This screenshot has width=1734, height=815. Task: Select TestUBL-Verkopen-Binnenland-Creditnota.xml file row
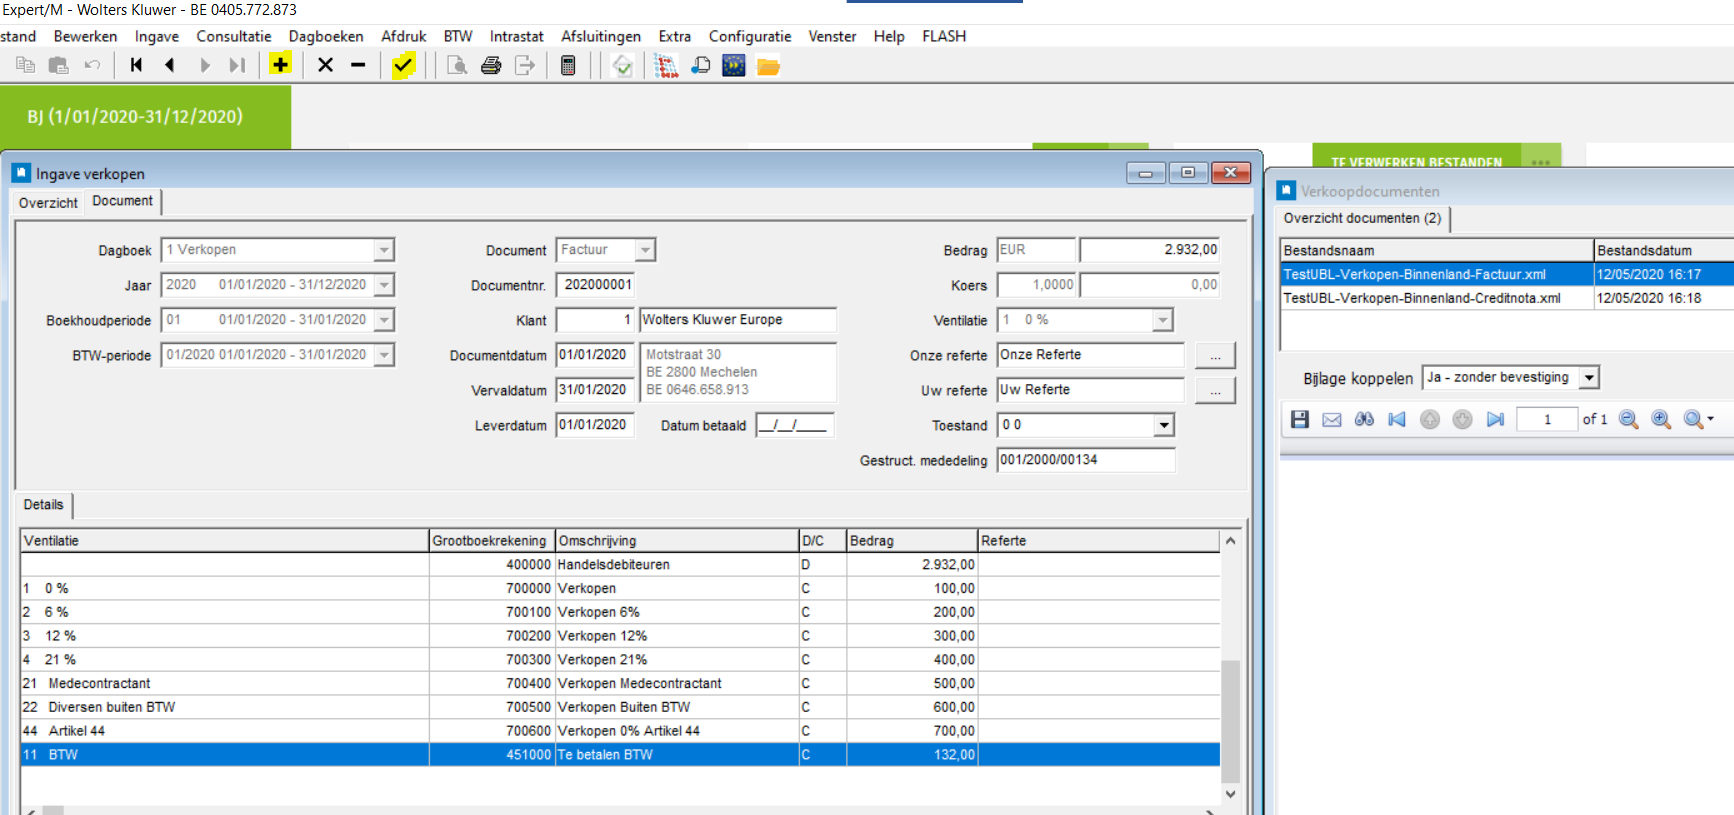(1421, 298)
